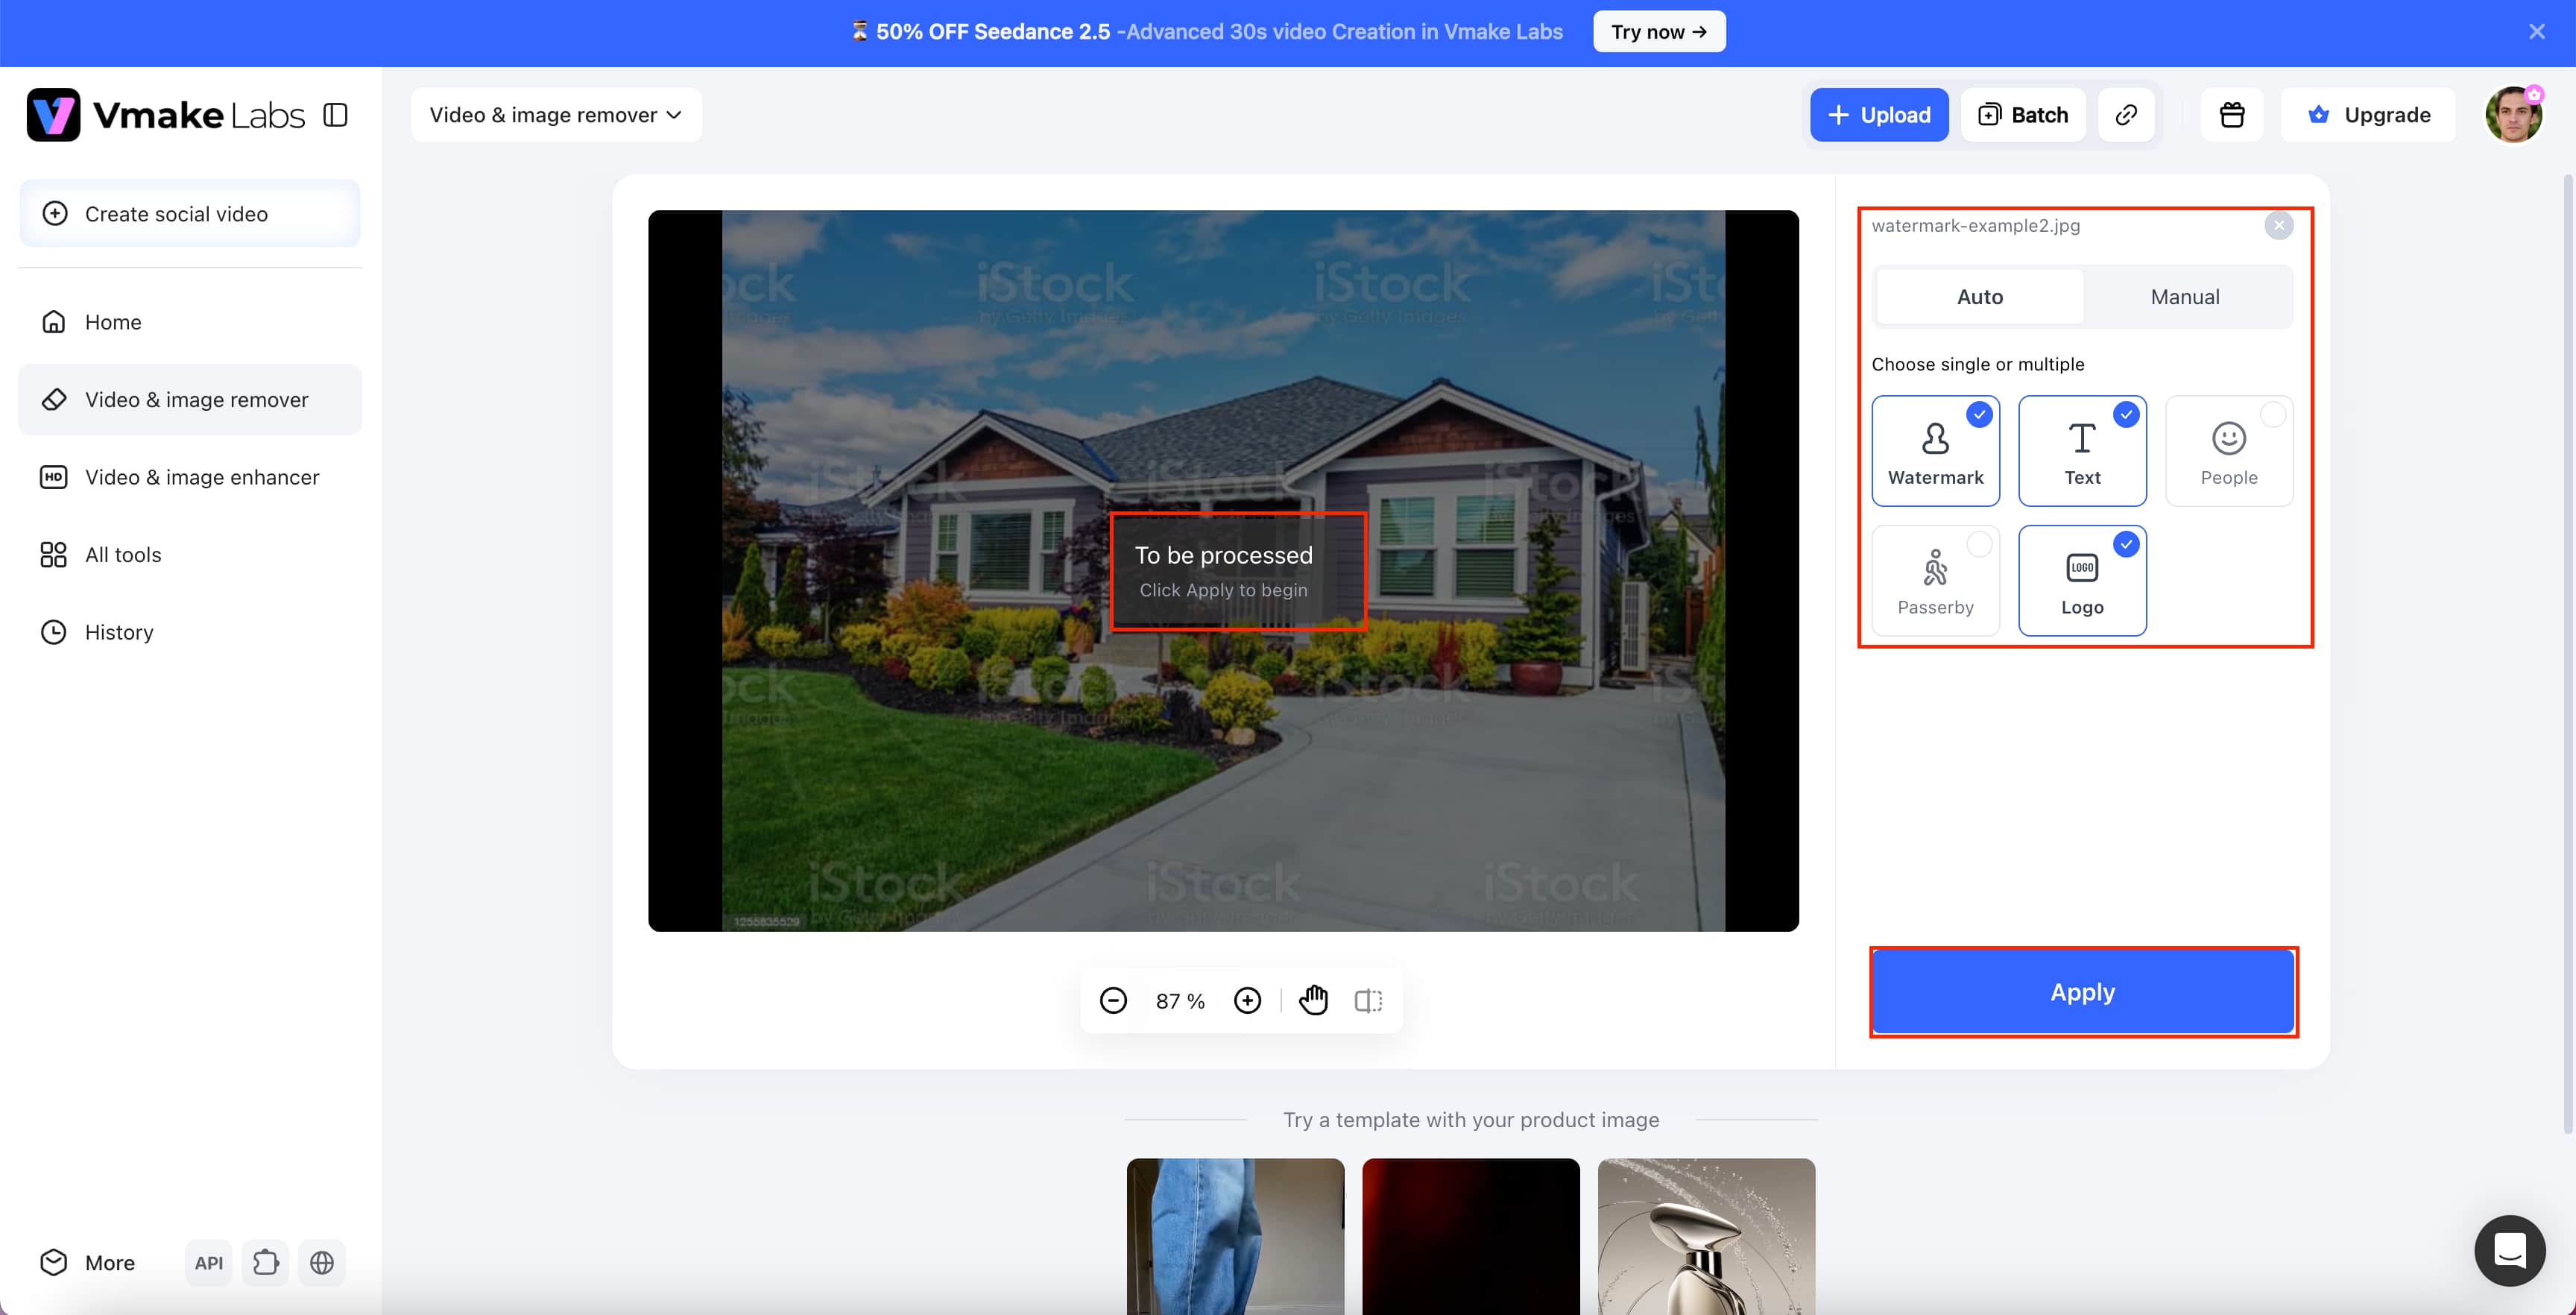Click the watermark-example2.jpg file name
Viewport: 2576px width, 1315px height.
[x=1976, y=226]
